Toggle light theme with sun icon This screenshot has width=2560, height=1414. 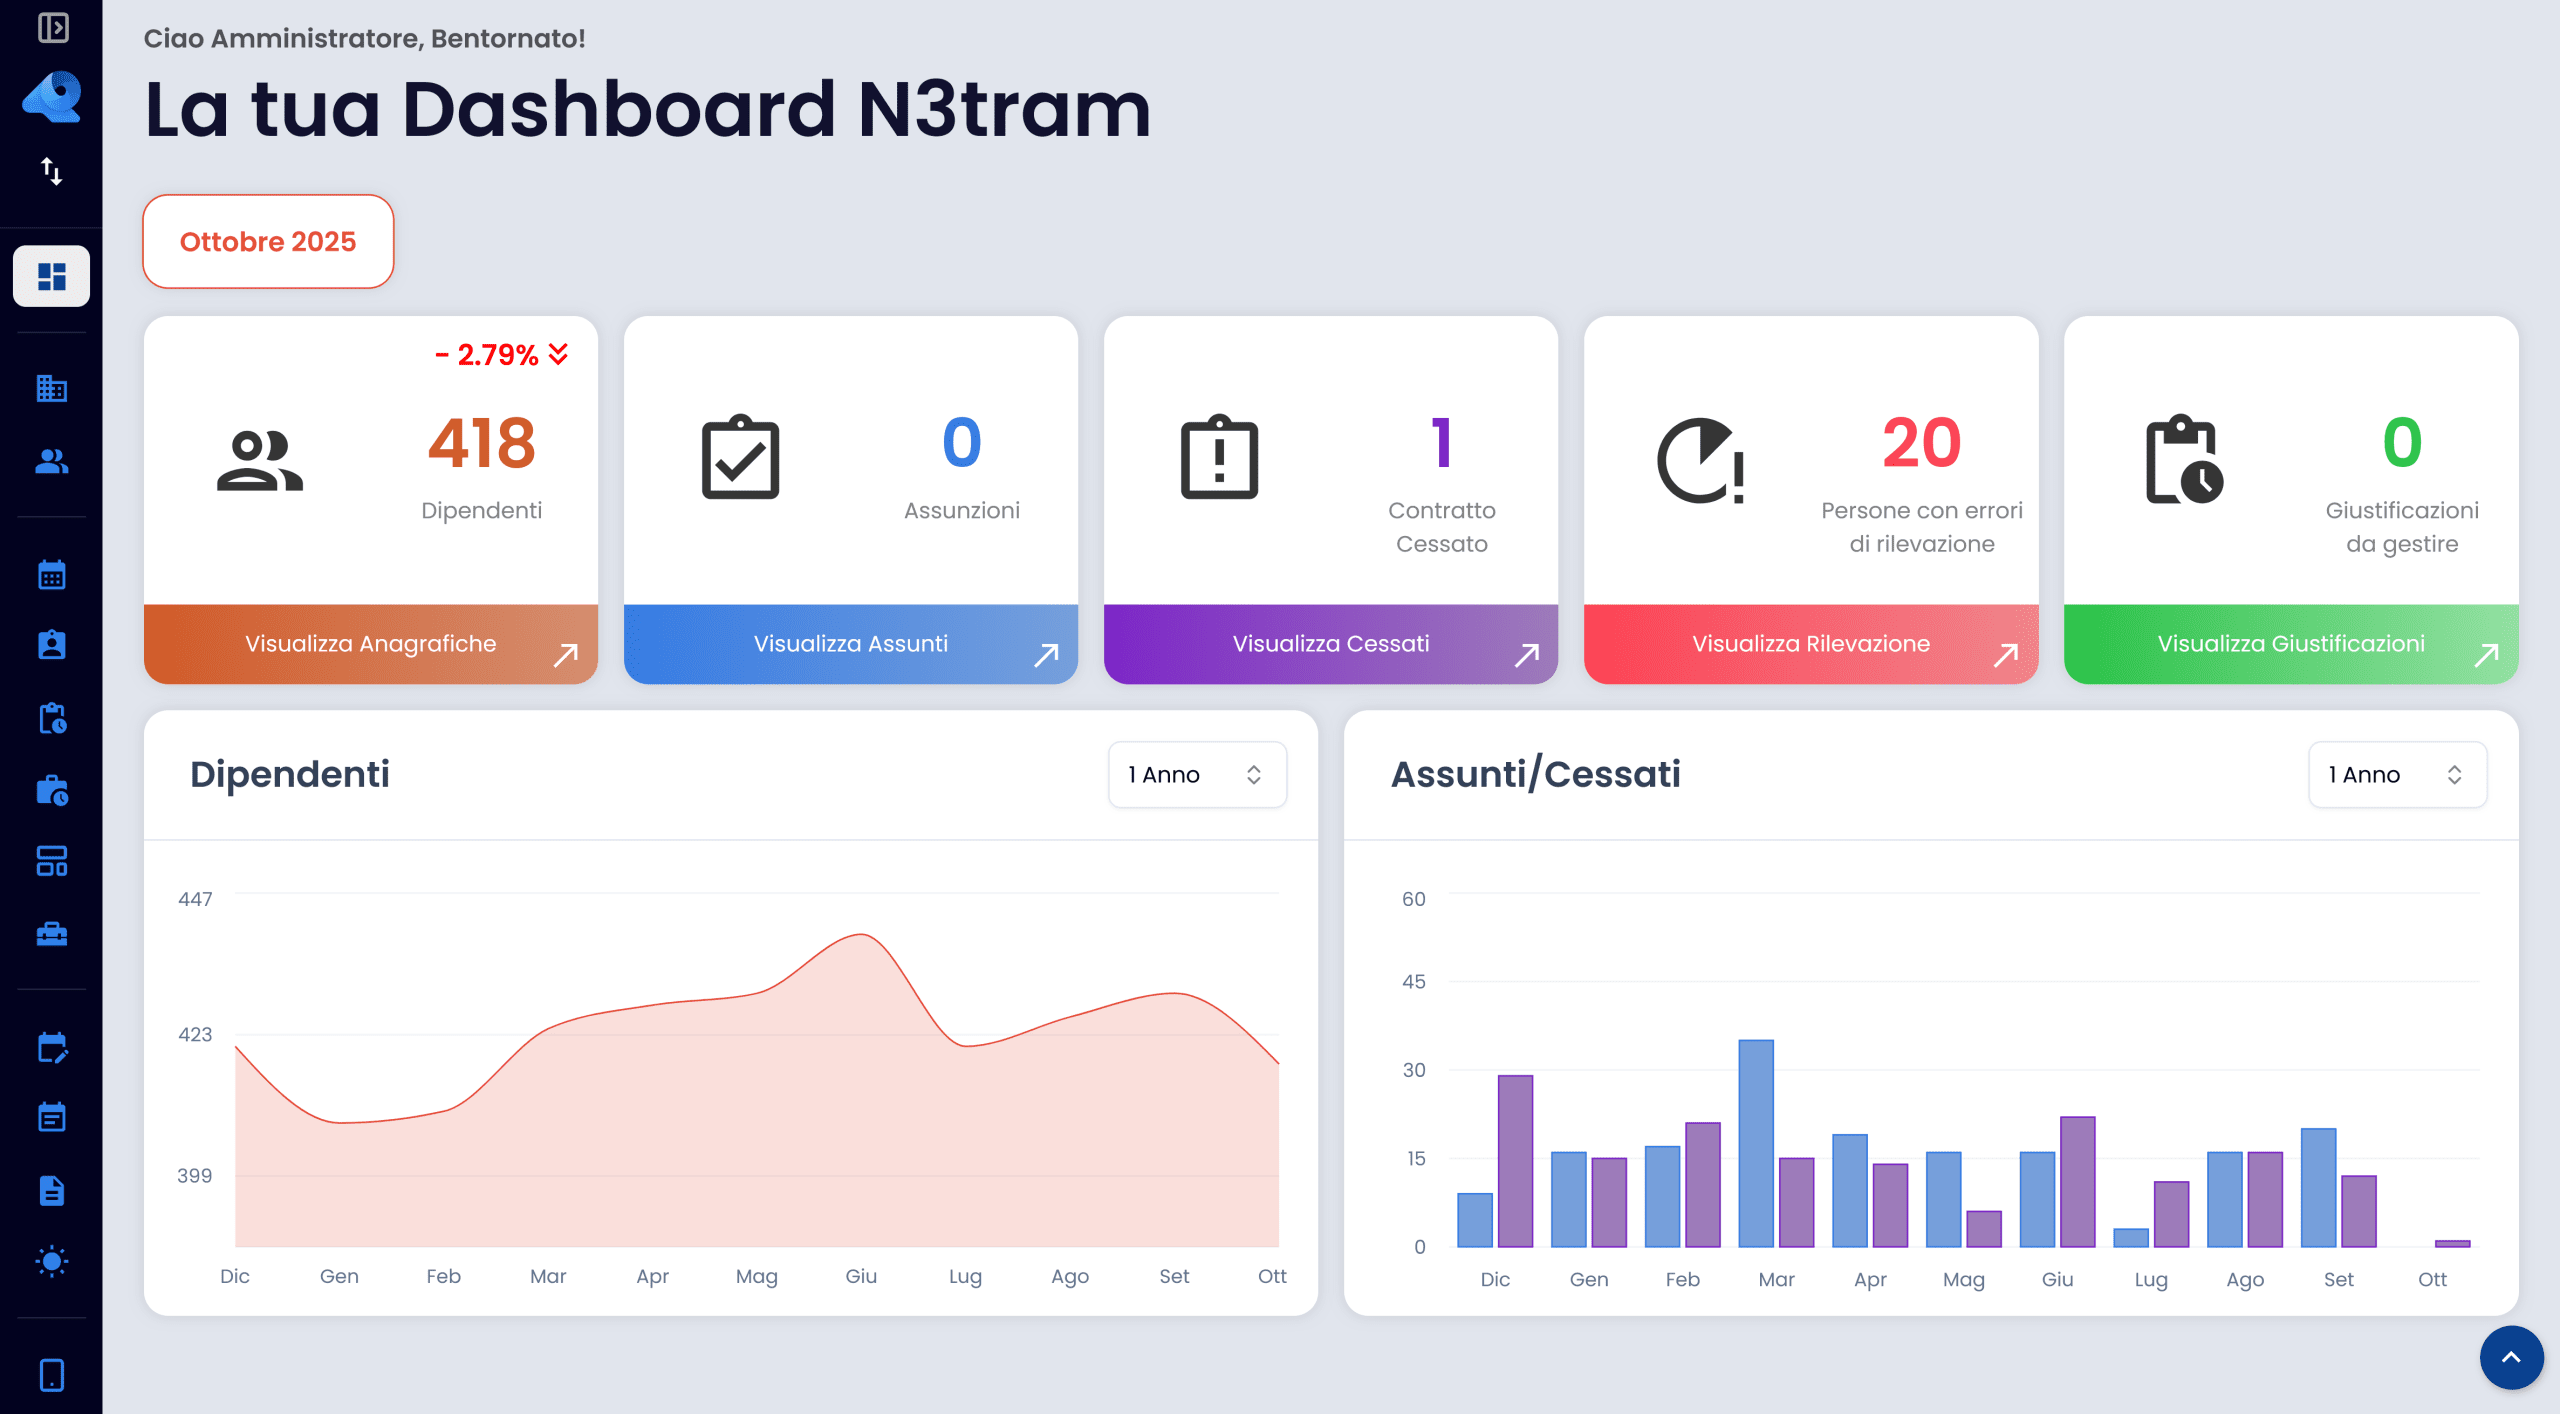(x=52, y=1261)
